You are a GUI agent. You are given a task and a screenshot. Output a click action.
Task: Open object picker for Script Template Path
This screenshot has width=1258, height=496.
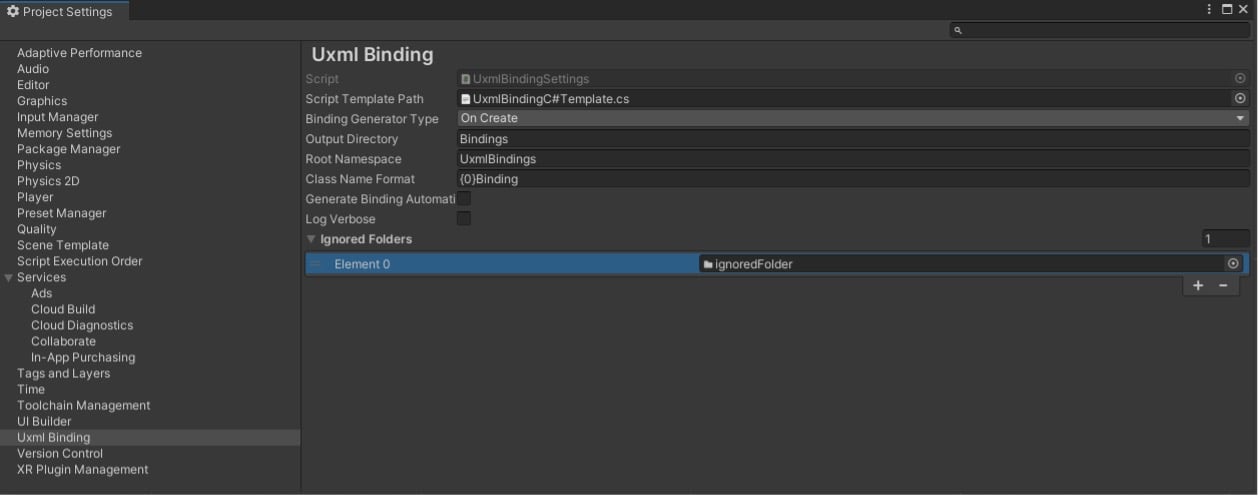click(1240, 98)
